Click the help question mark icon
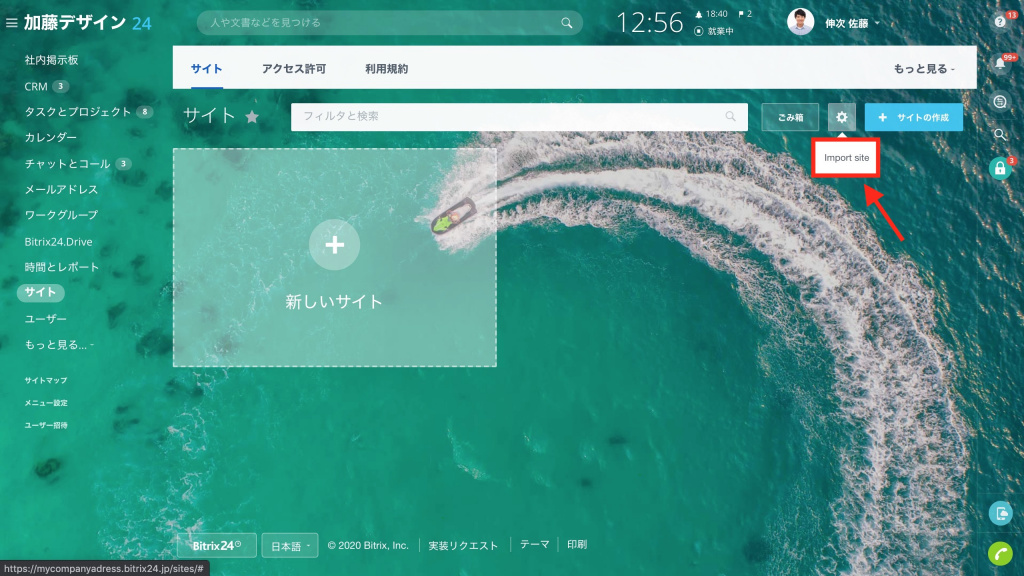Image resolution: width=1024 pixels, height=576 pixels. [999, 21]
